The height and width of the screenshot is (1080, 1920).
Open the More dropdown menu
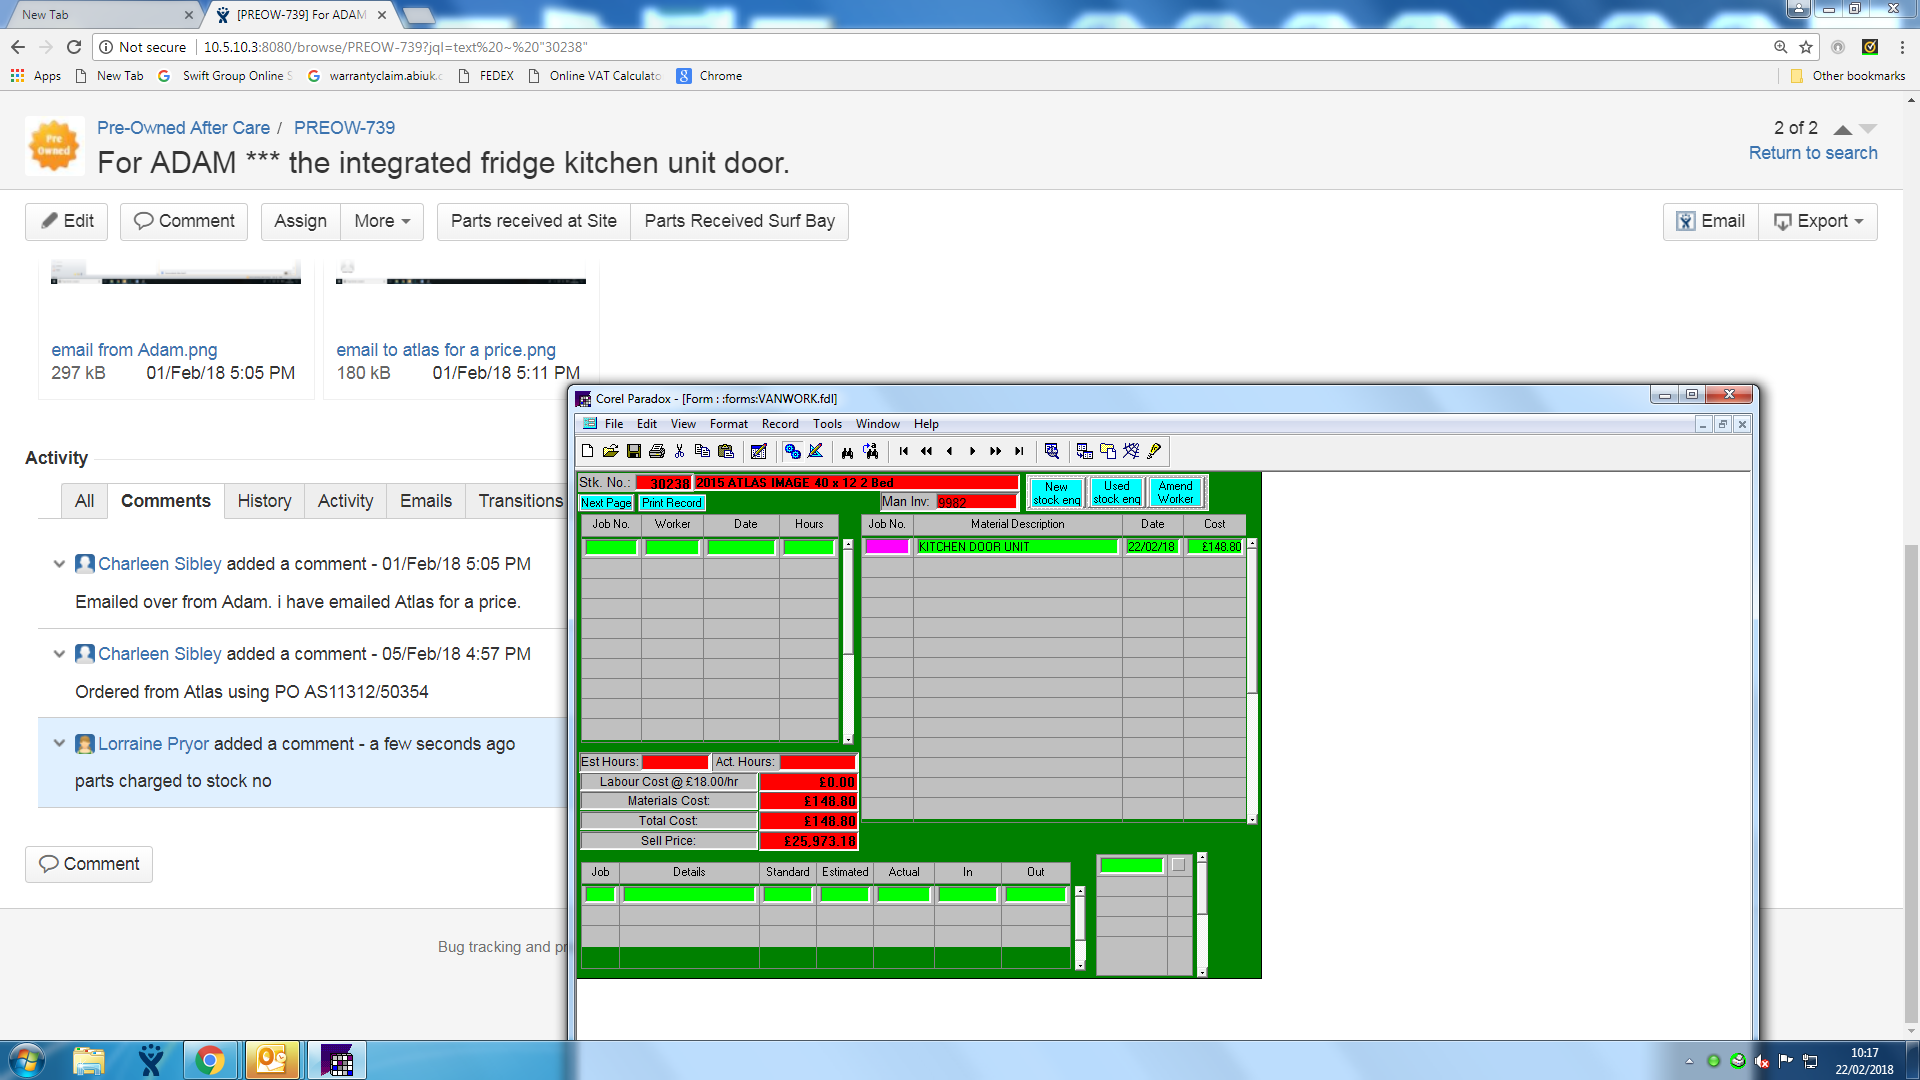tap(382, 221)
